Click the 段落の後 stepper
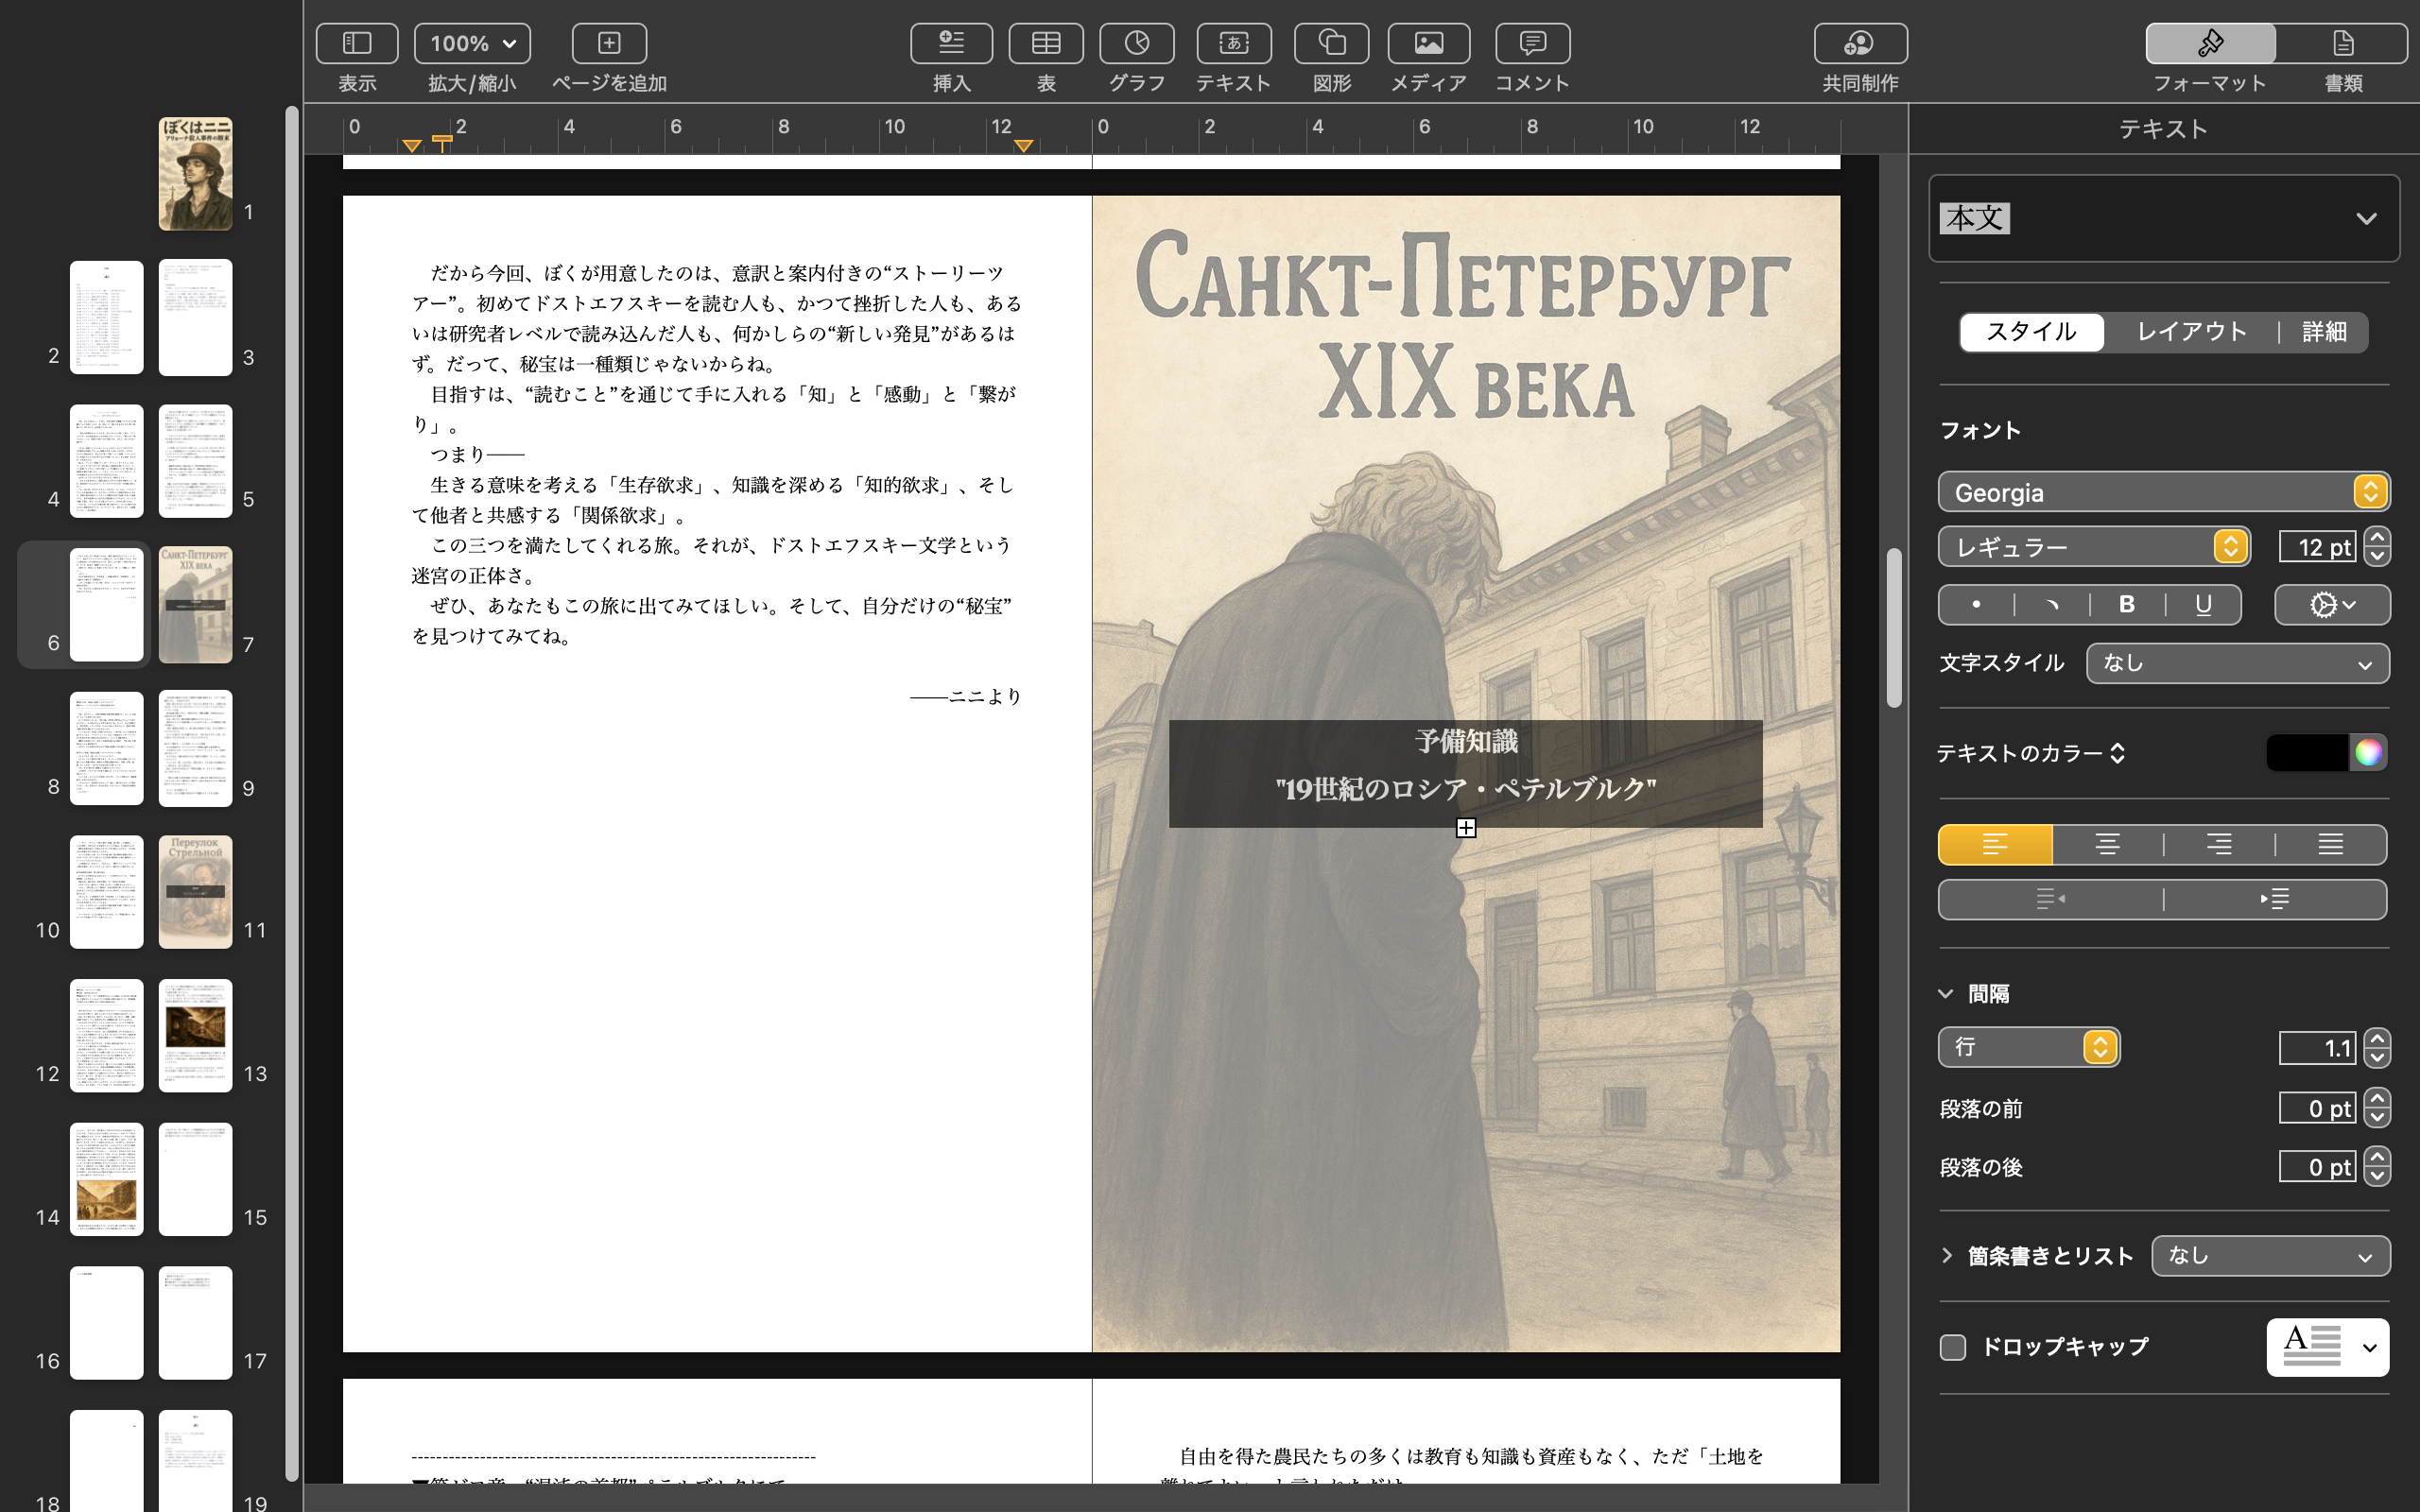 pyautogui.click(x=2377, y=1167)
